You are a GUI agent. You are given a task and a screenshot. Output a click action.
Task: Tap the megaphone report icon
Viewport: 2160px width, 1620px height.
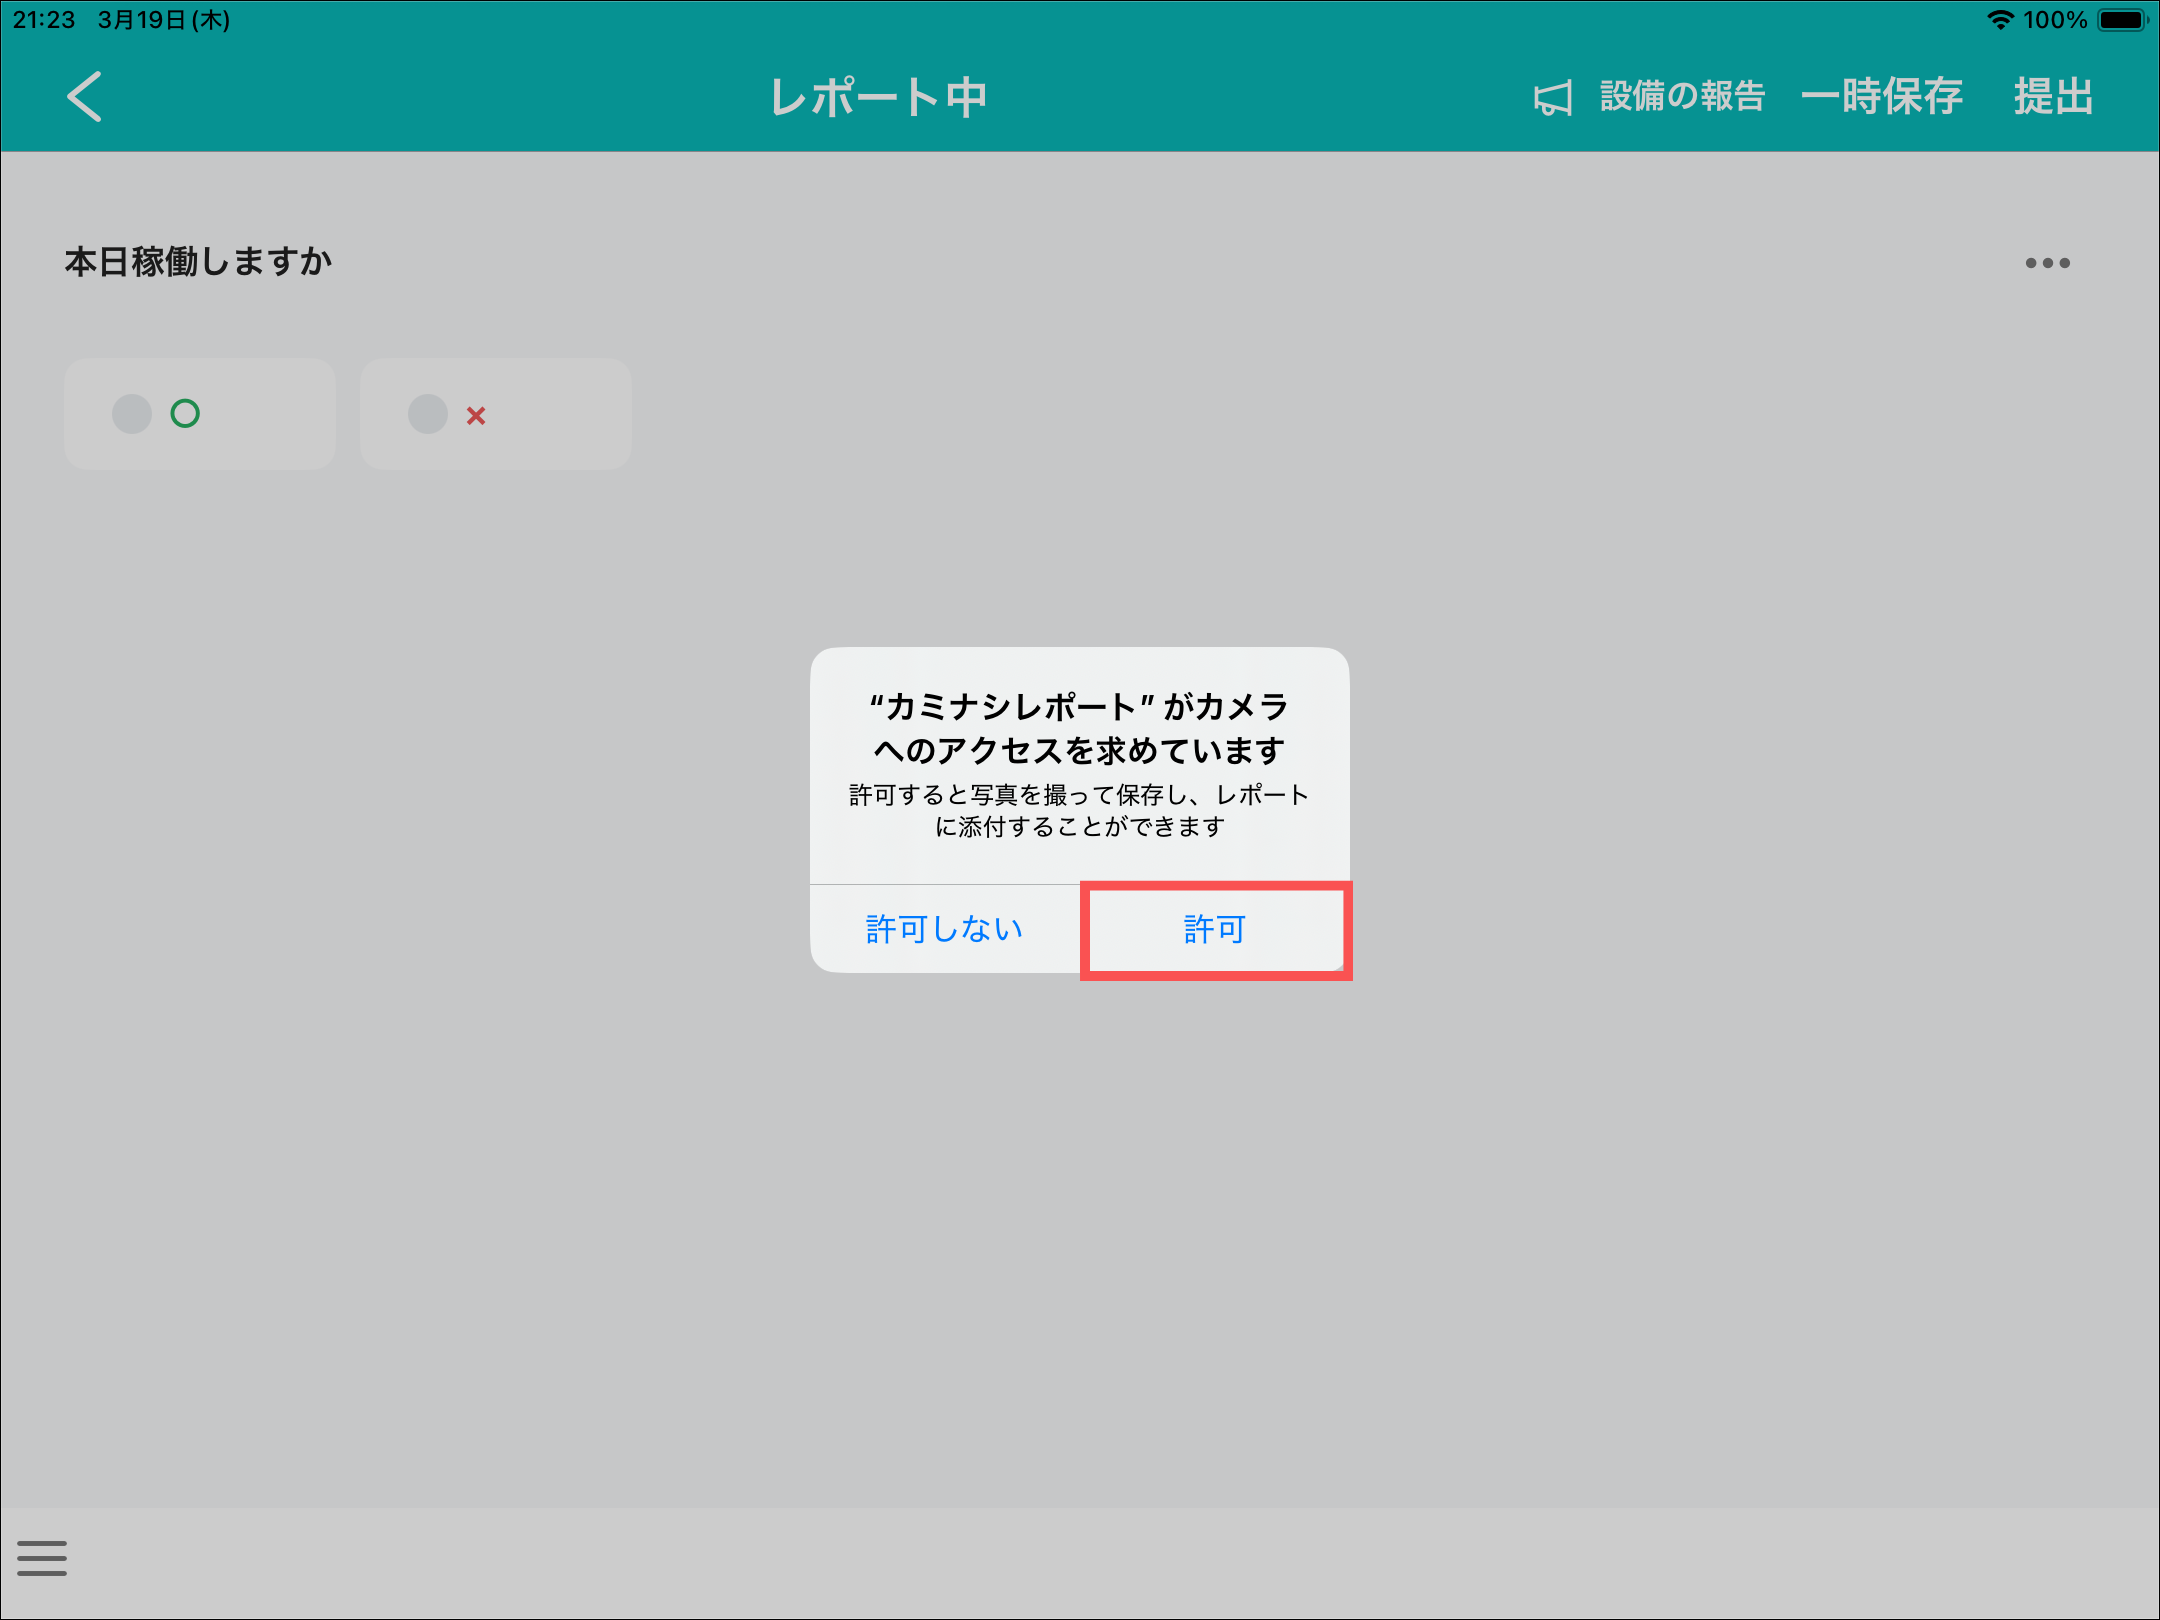click(x=1552, y=98)
